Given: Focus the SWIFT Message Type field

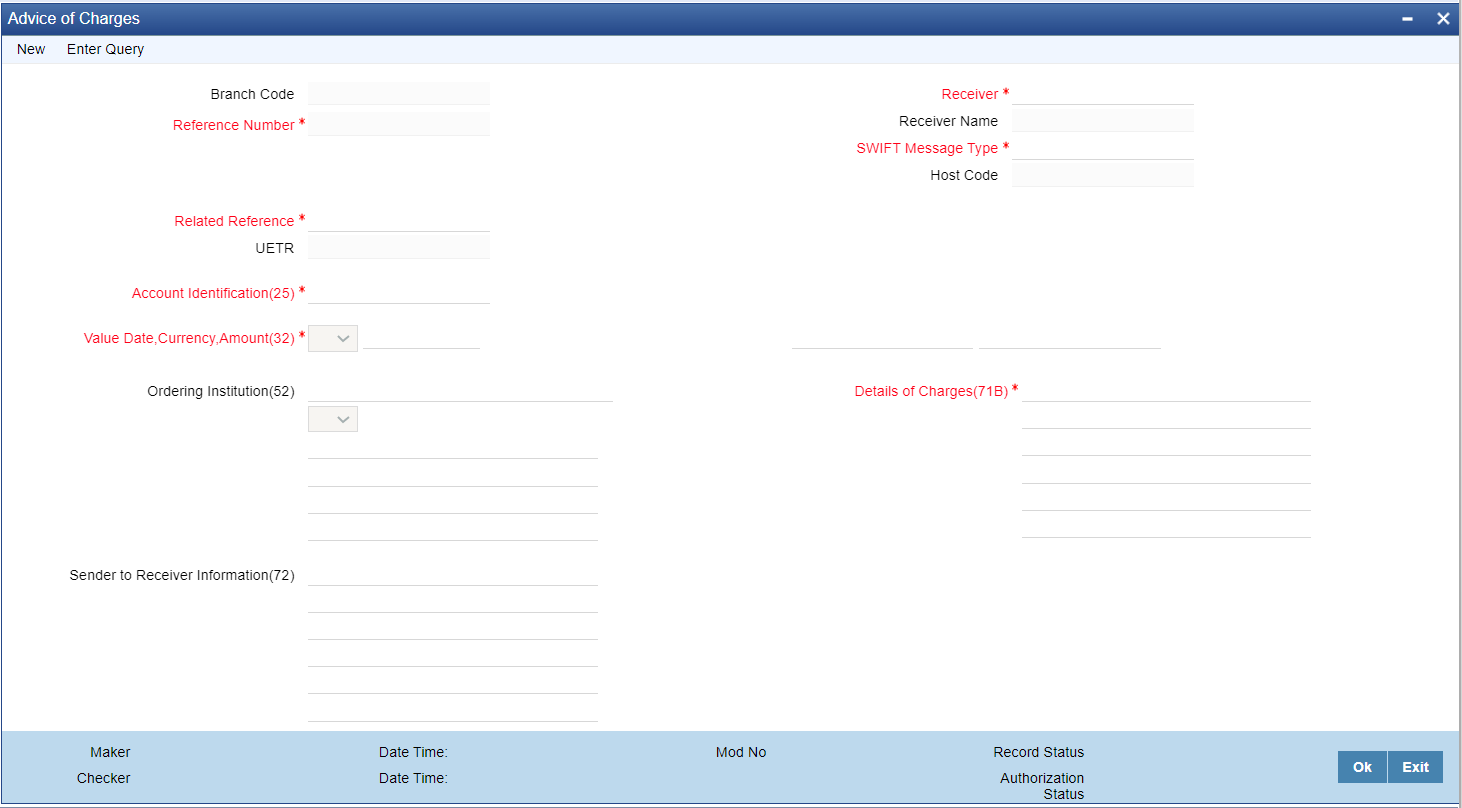Looking at the screenshot, I should (1103, 148).
